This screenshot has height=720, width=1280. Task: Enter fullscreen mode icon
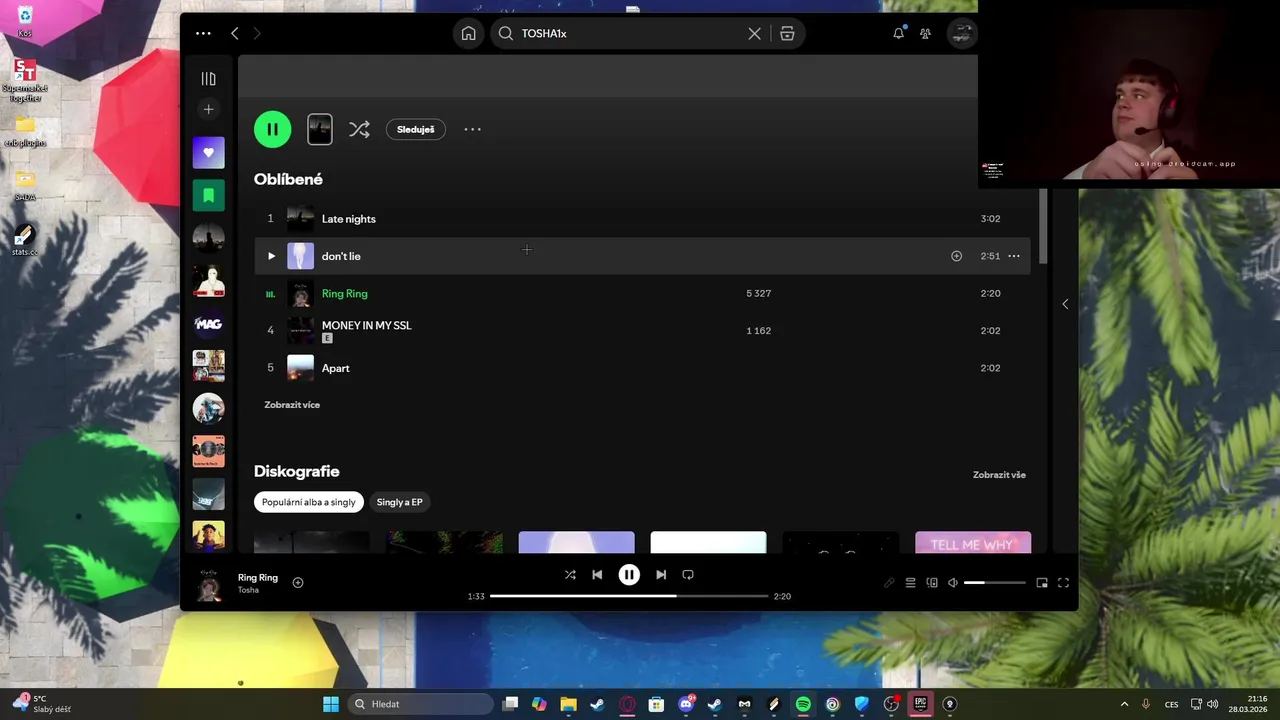click(x=1063, y=583)
